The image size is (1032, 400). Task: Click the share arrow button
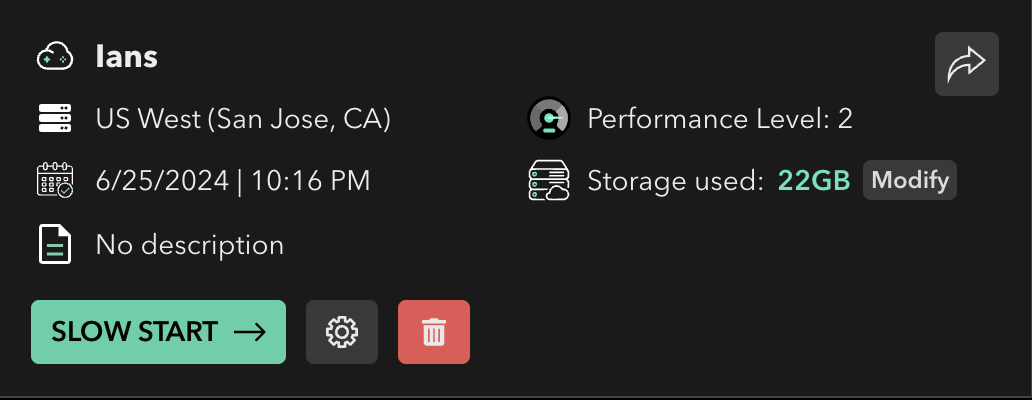tap(967, 64)
